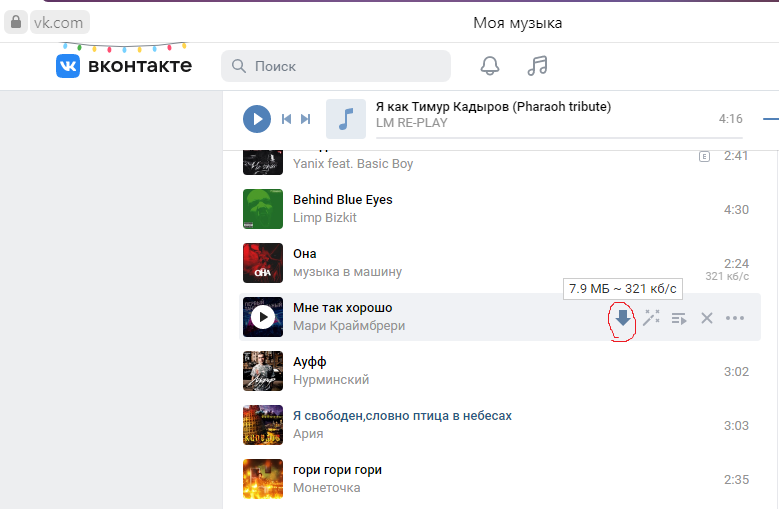Image resolution: width=779 pixels, height=509 pixels.
Task: Open the music note icon in the header
Action: coord(537,66)
